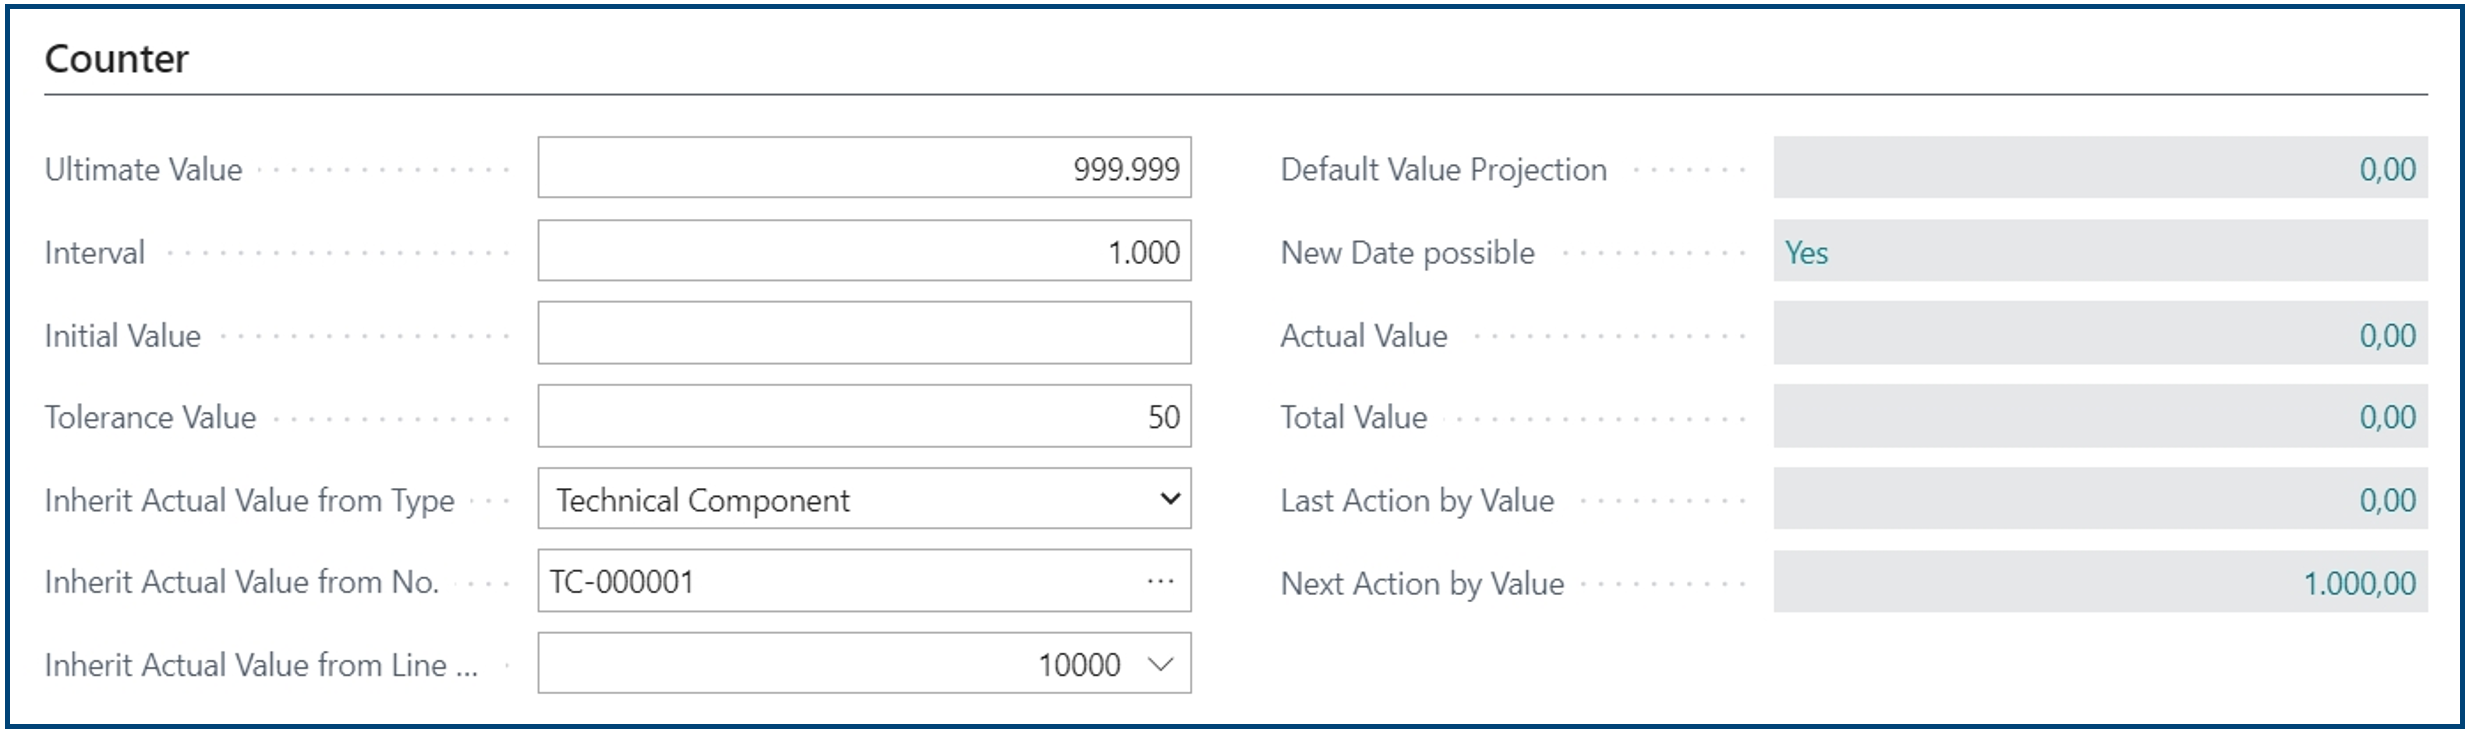Click the Total Value read-only field

coord(2100,416)
